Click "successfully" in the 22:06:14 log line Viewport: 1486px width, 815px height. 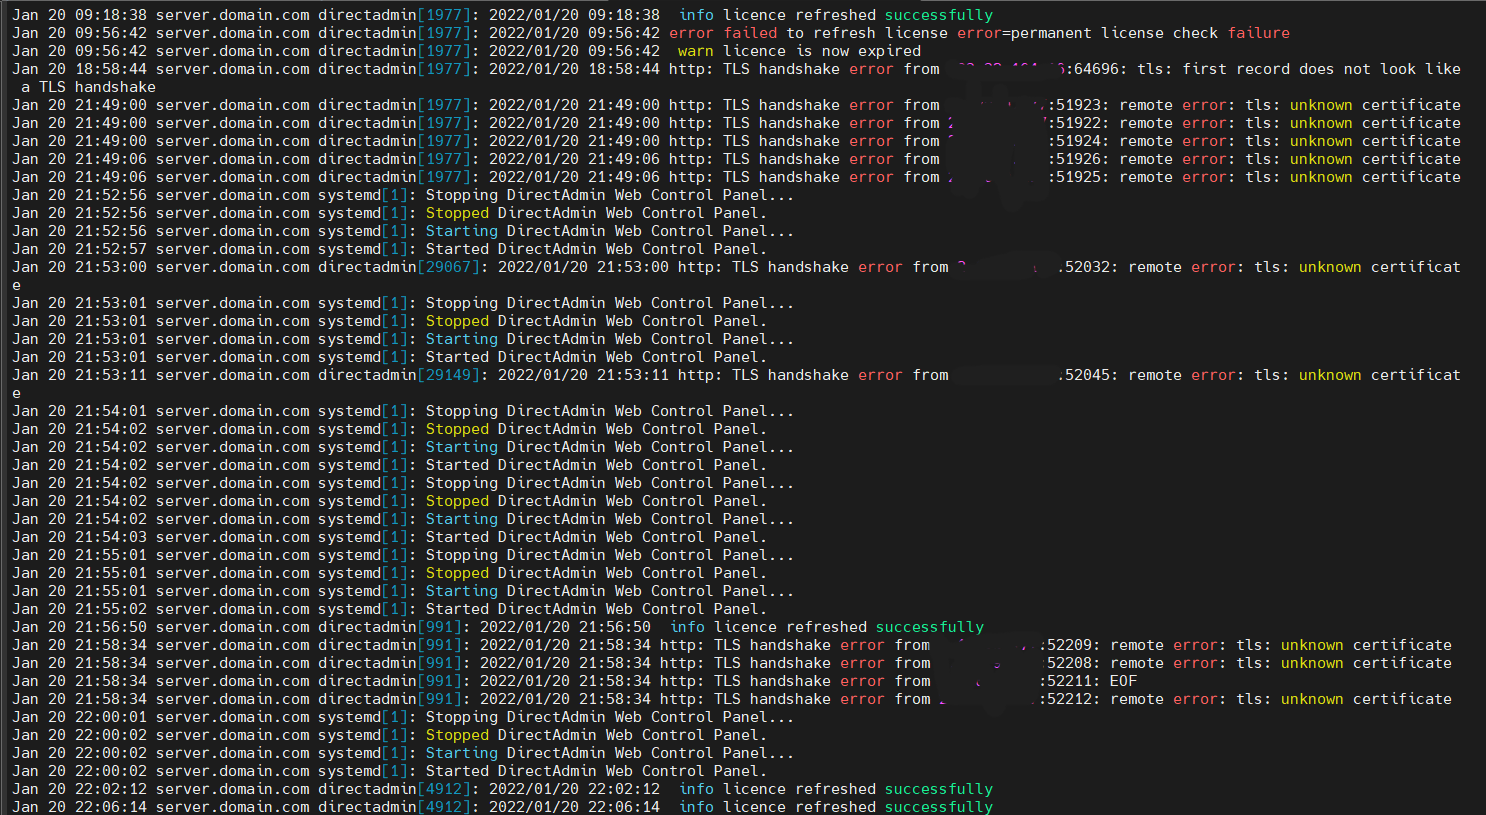coord(938,807)
